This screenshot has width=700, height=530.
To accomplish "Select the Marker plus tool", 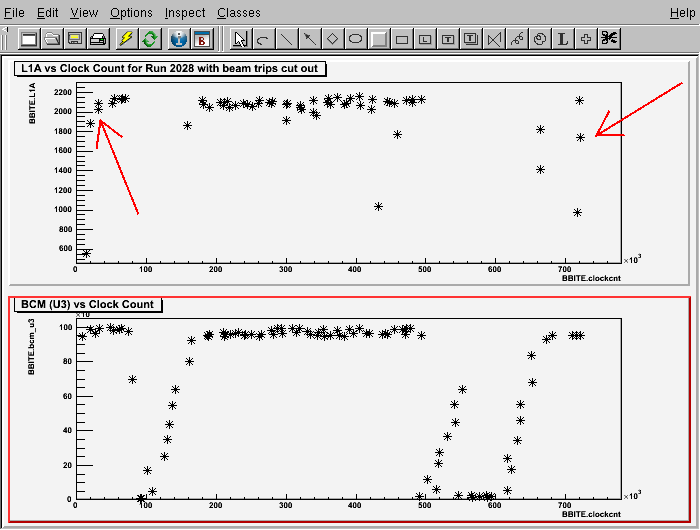I will click(x=586, y=39).
